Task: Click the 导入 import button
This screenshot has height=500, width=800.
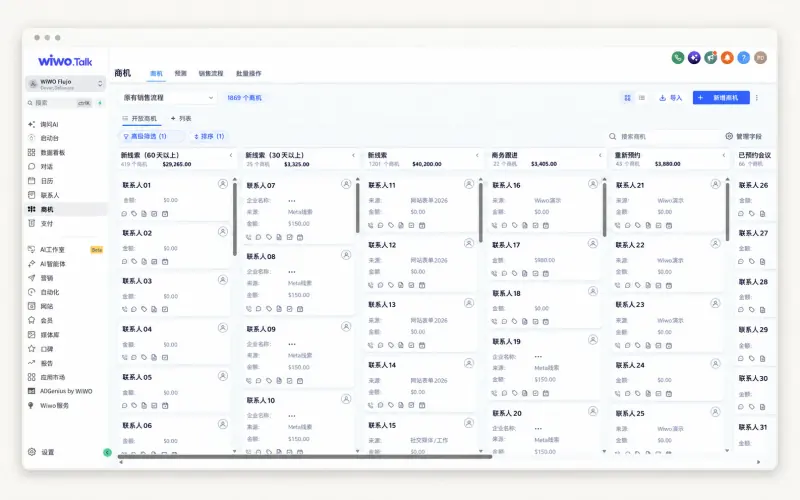Action: point(670,97)
